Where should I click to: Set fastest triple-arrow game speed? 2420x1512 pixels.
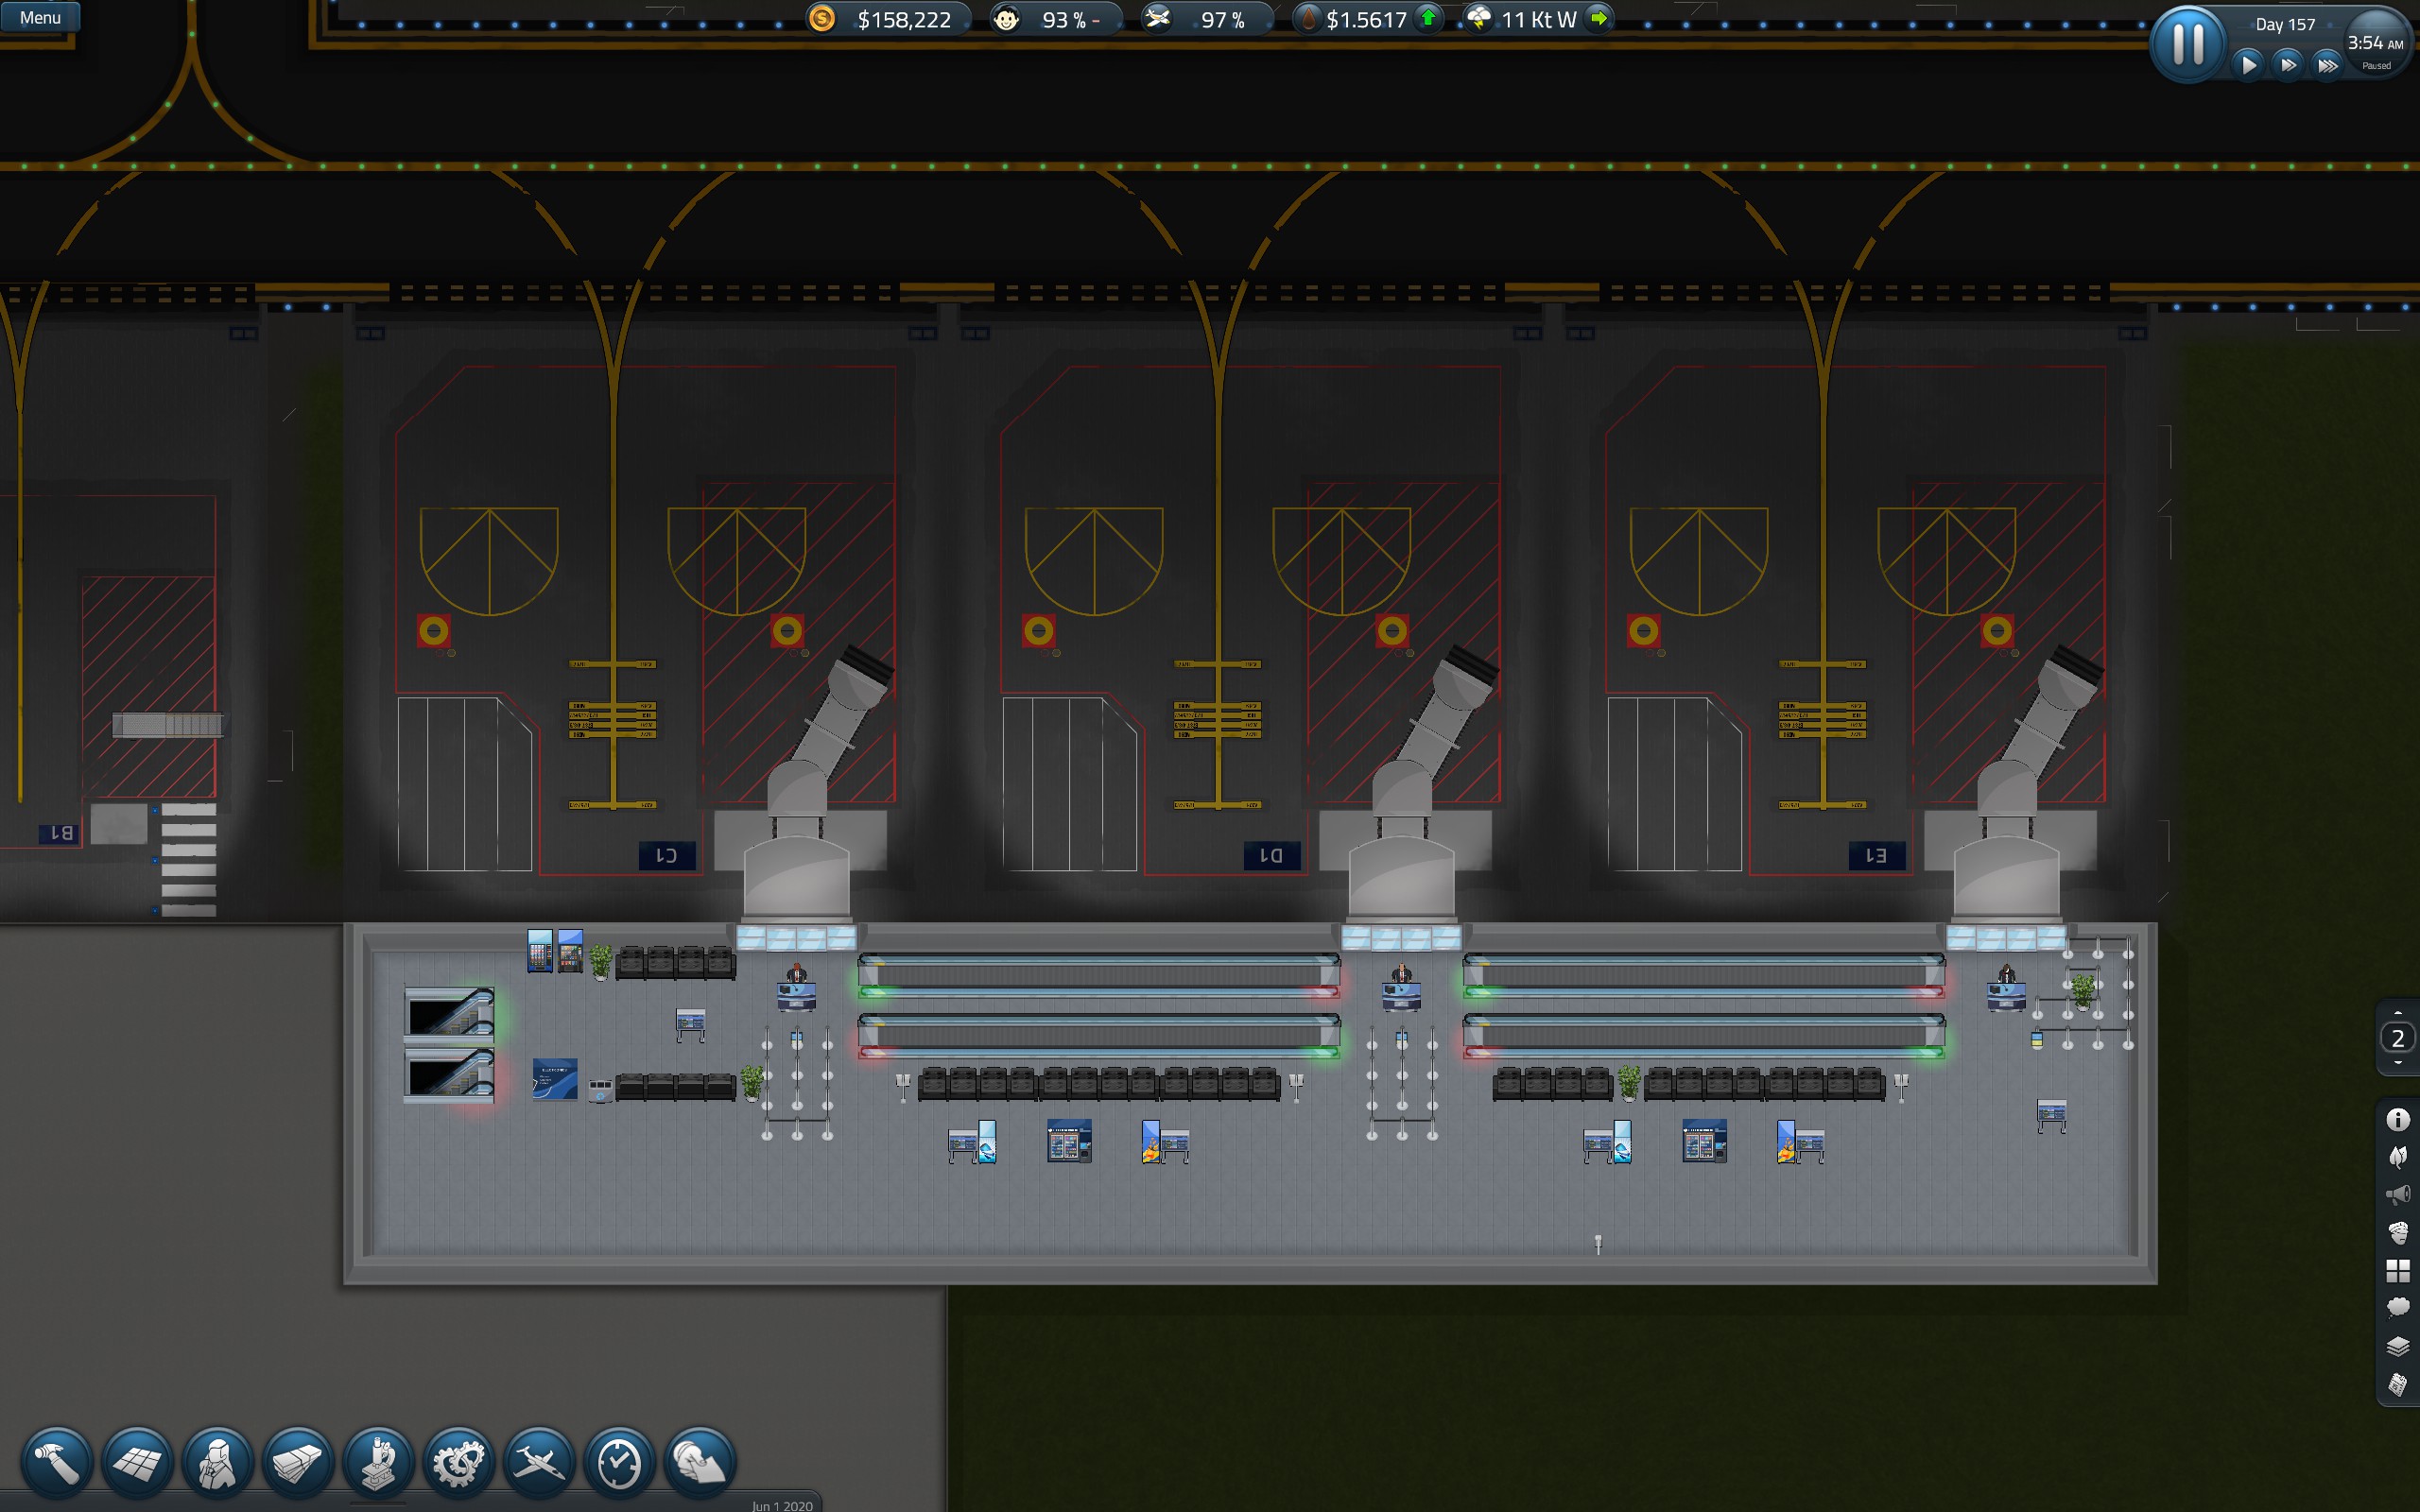2328,66
